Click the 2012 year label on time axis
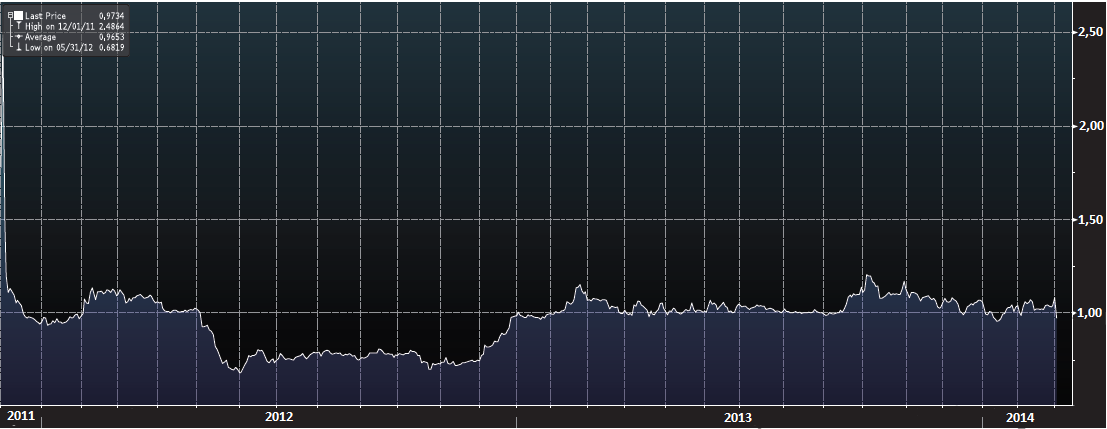 pyautogui.click(x=279, y=416)
